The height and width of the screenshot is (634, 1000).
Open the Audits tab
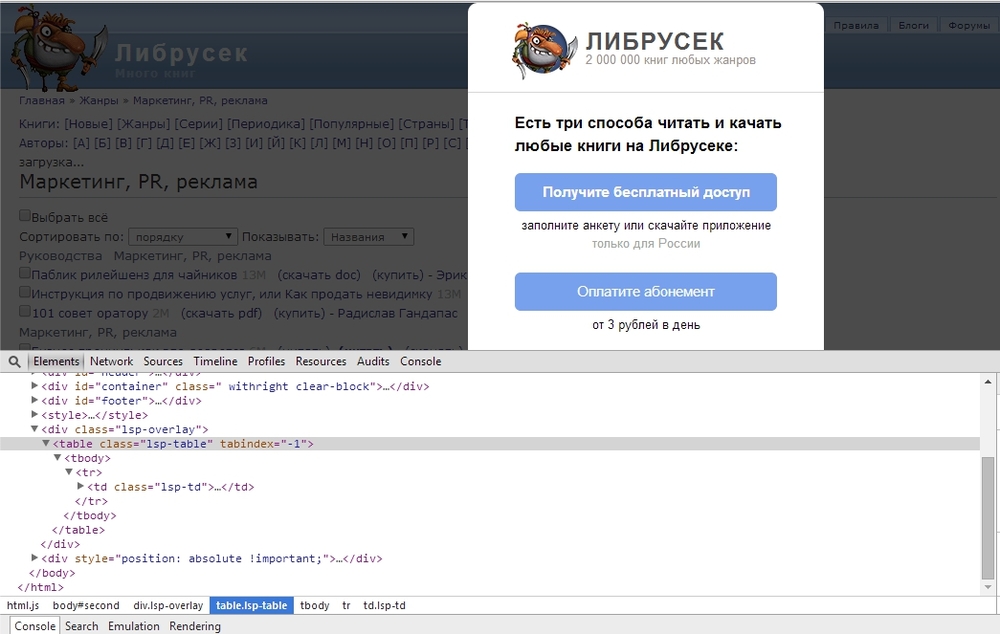pos(373,362)
